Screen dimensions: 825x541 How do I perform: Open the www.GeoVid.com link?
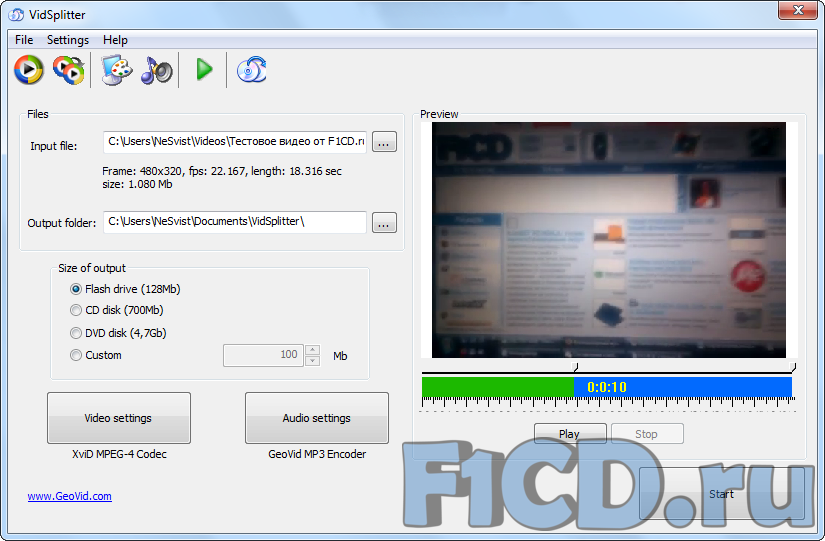(69, 496)
